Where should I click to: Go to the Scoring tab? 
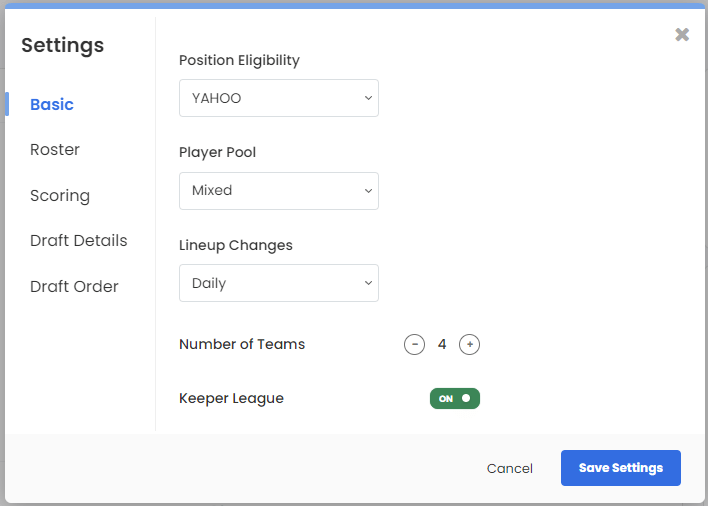(60, 195)
